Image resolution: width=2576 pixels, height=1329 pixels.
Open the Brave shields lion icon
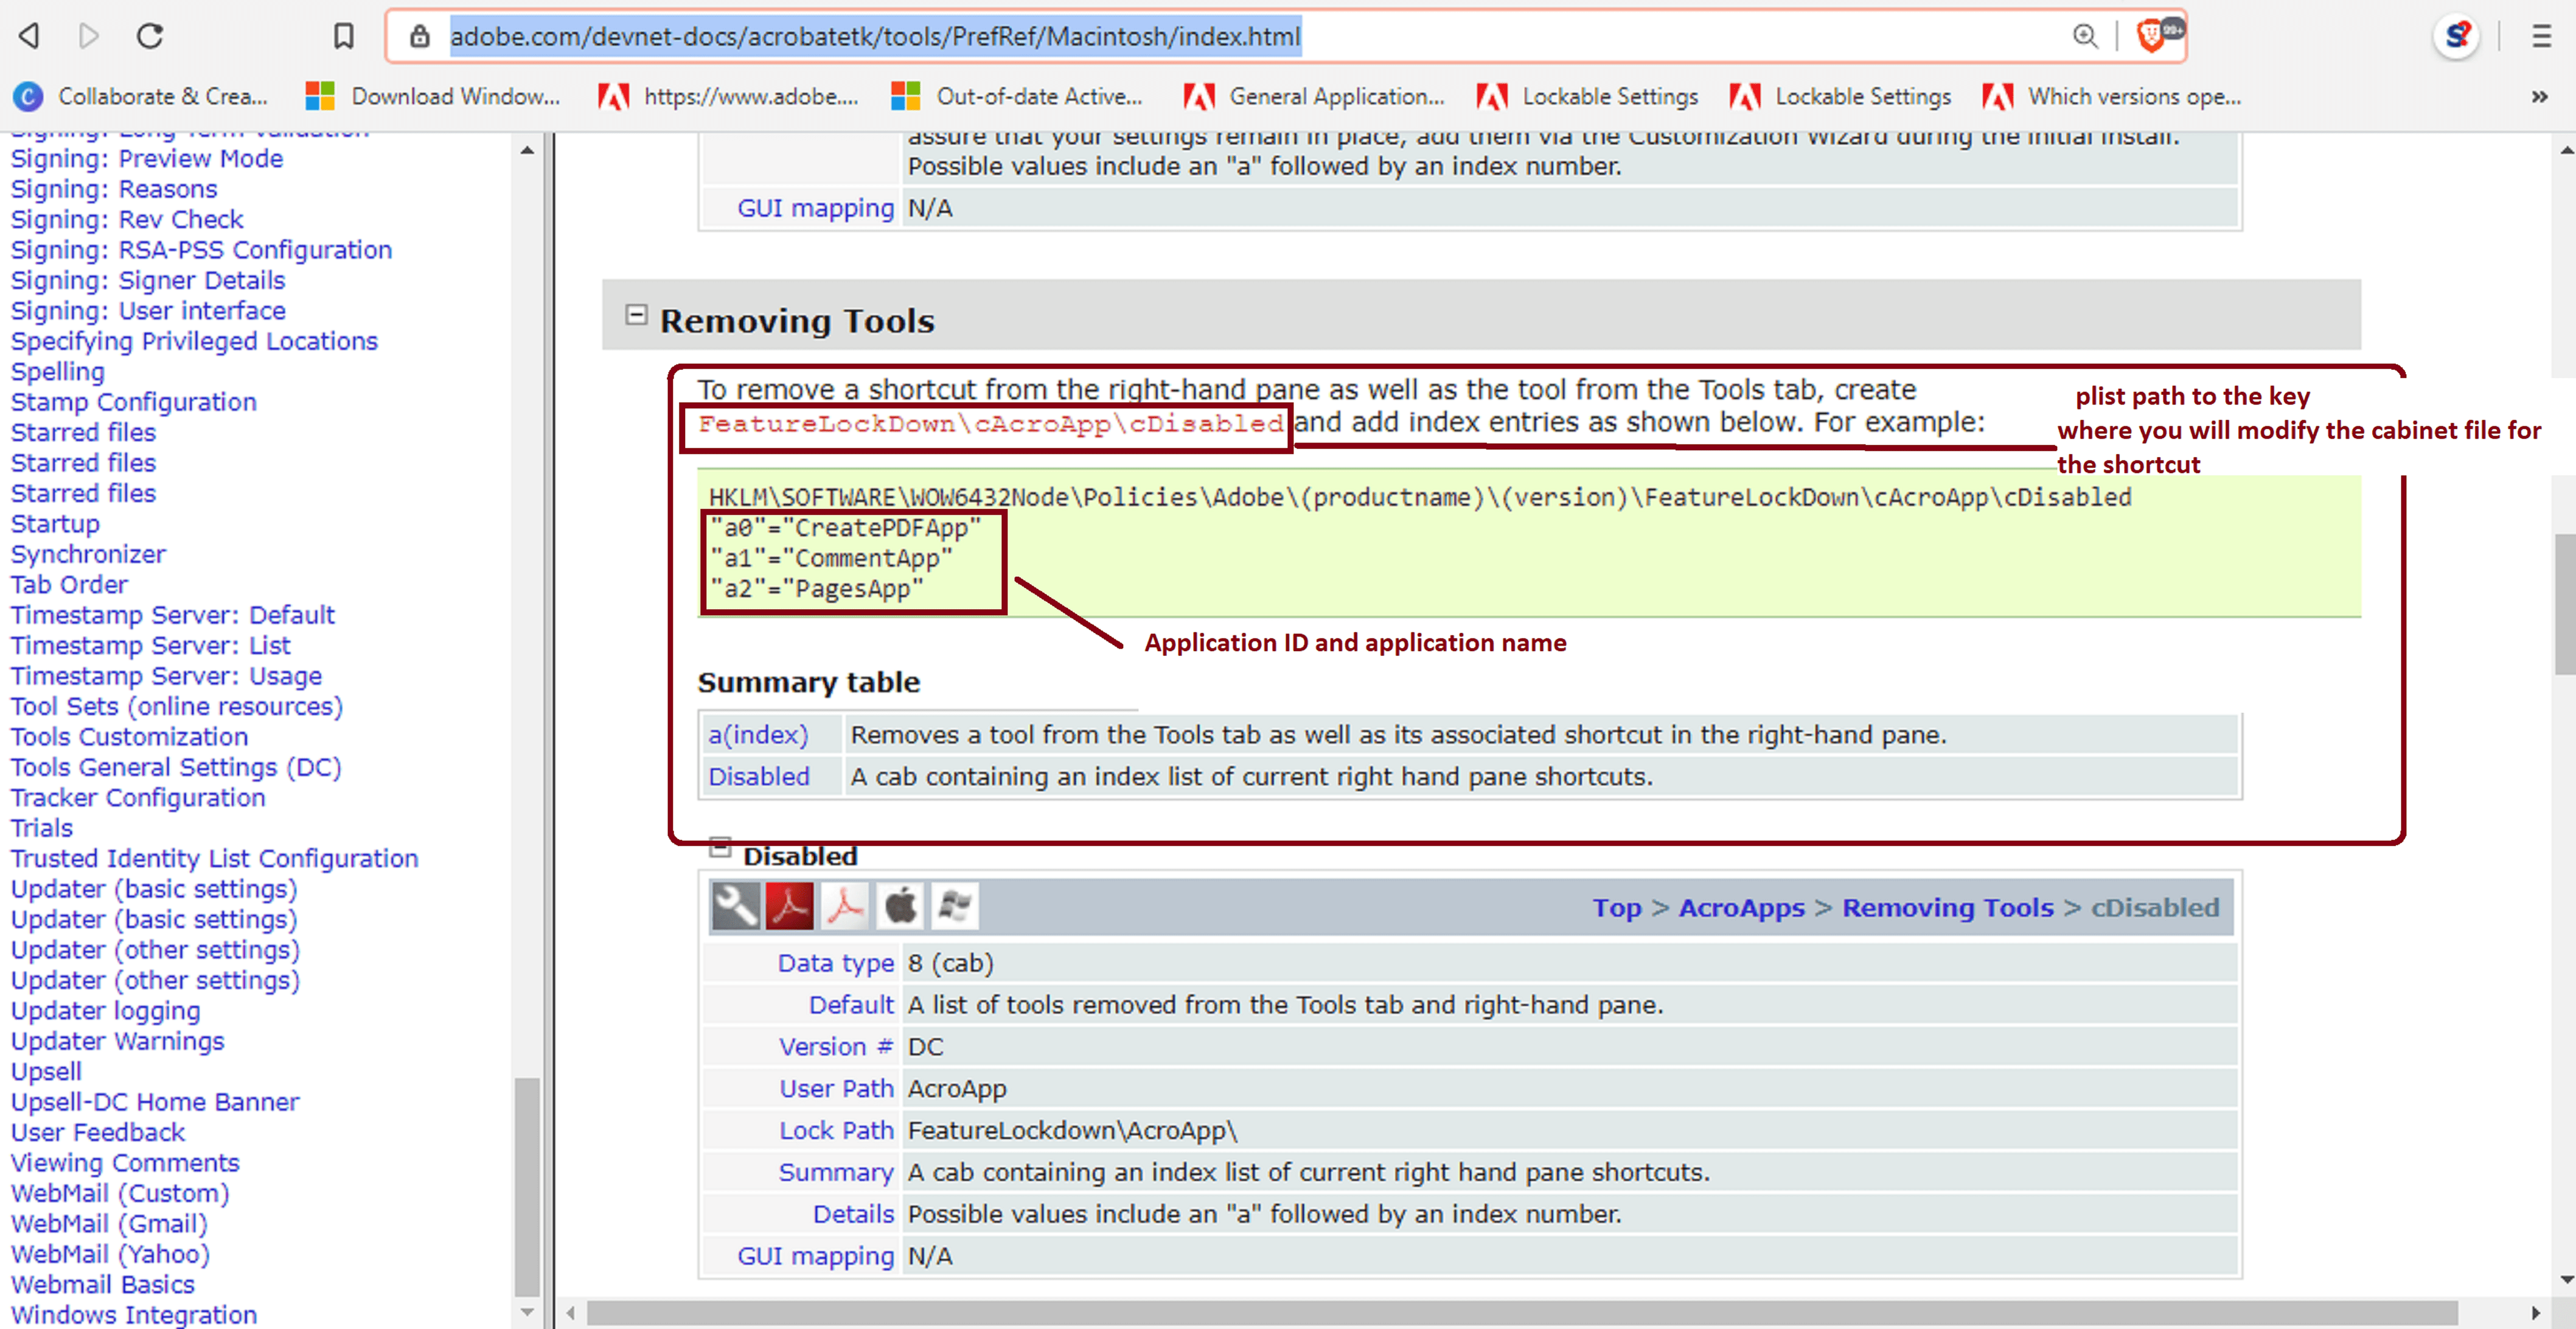click(x=2151, y=37)
